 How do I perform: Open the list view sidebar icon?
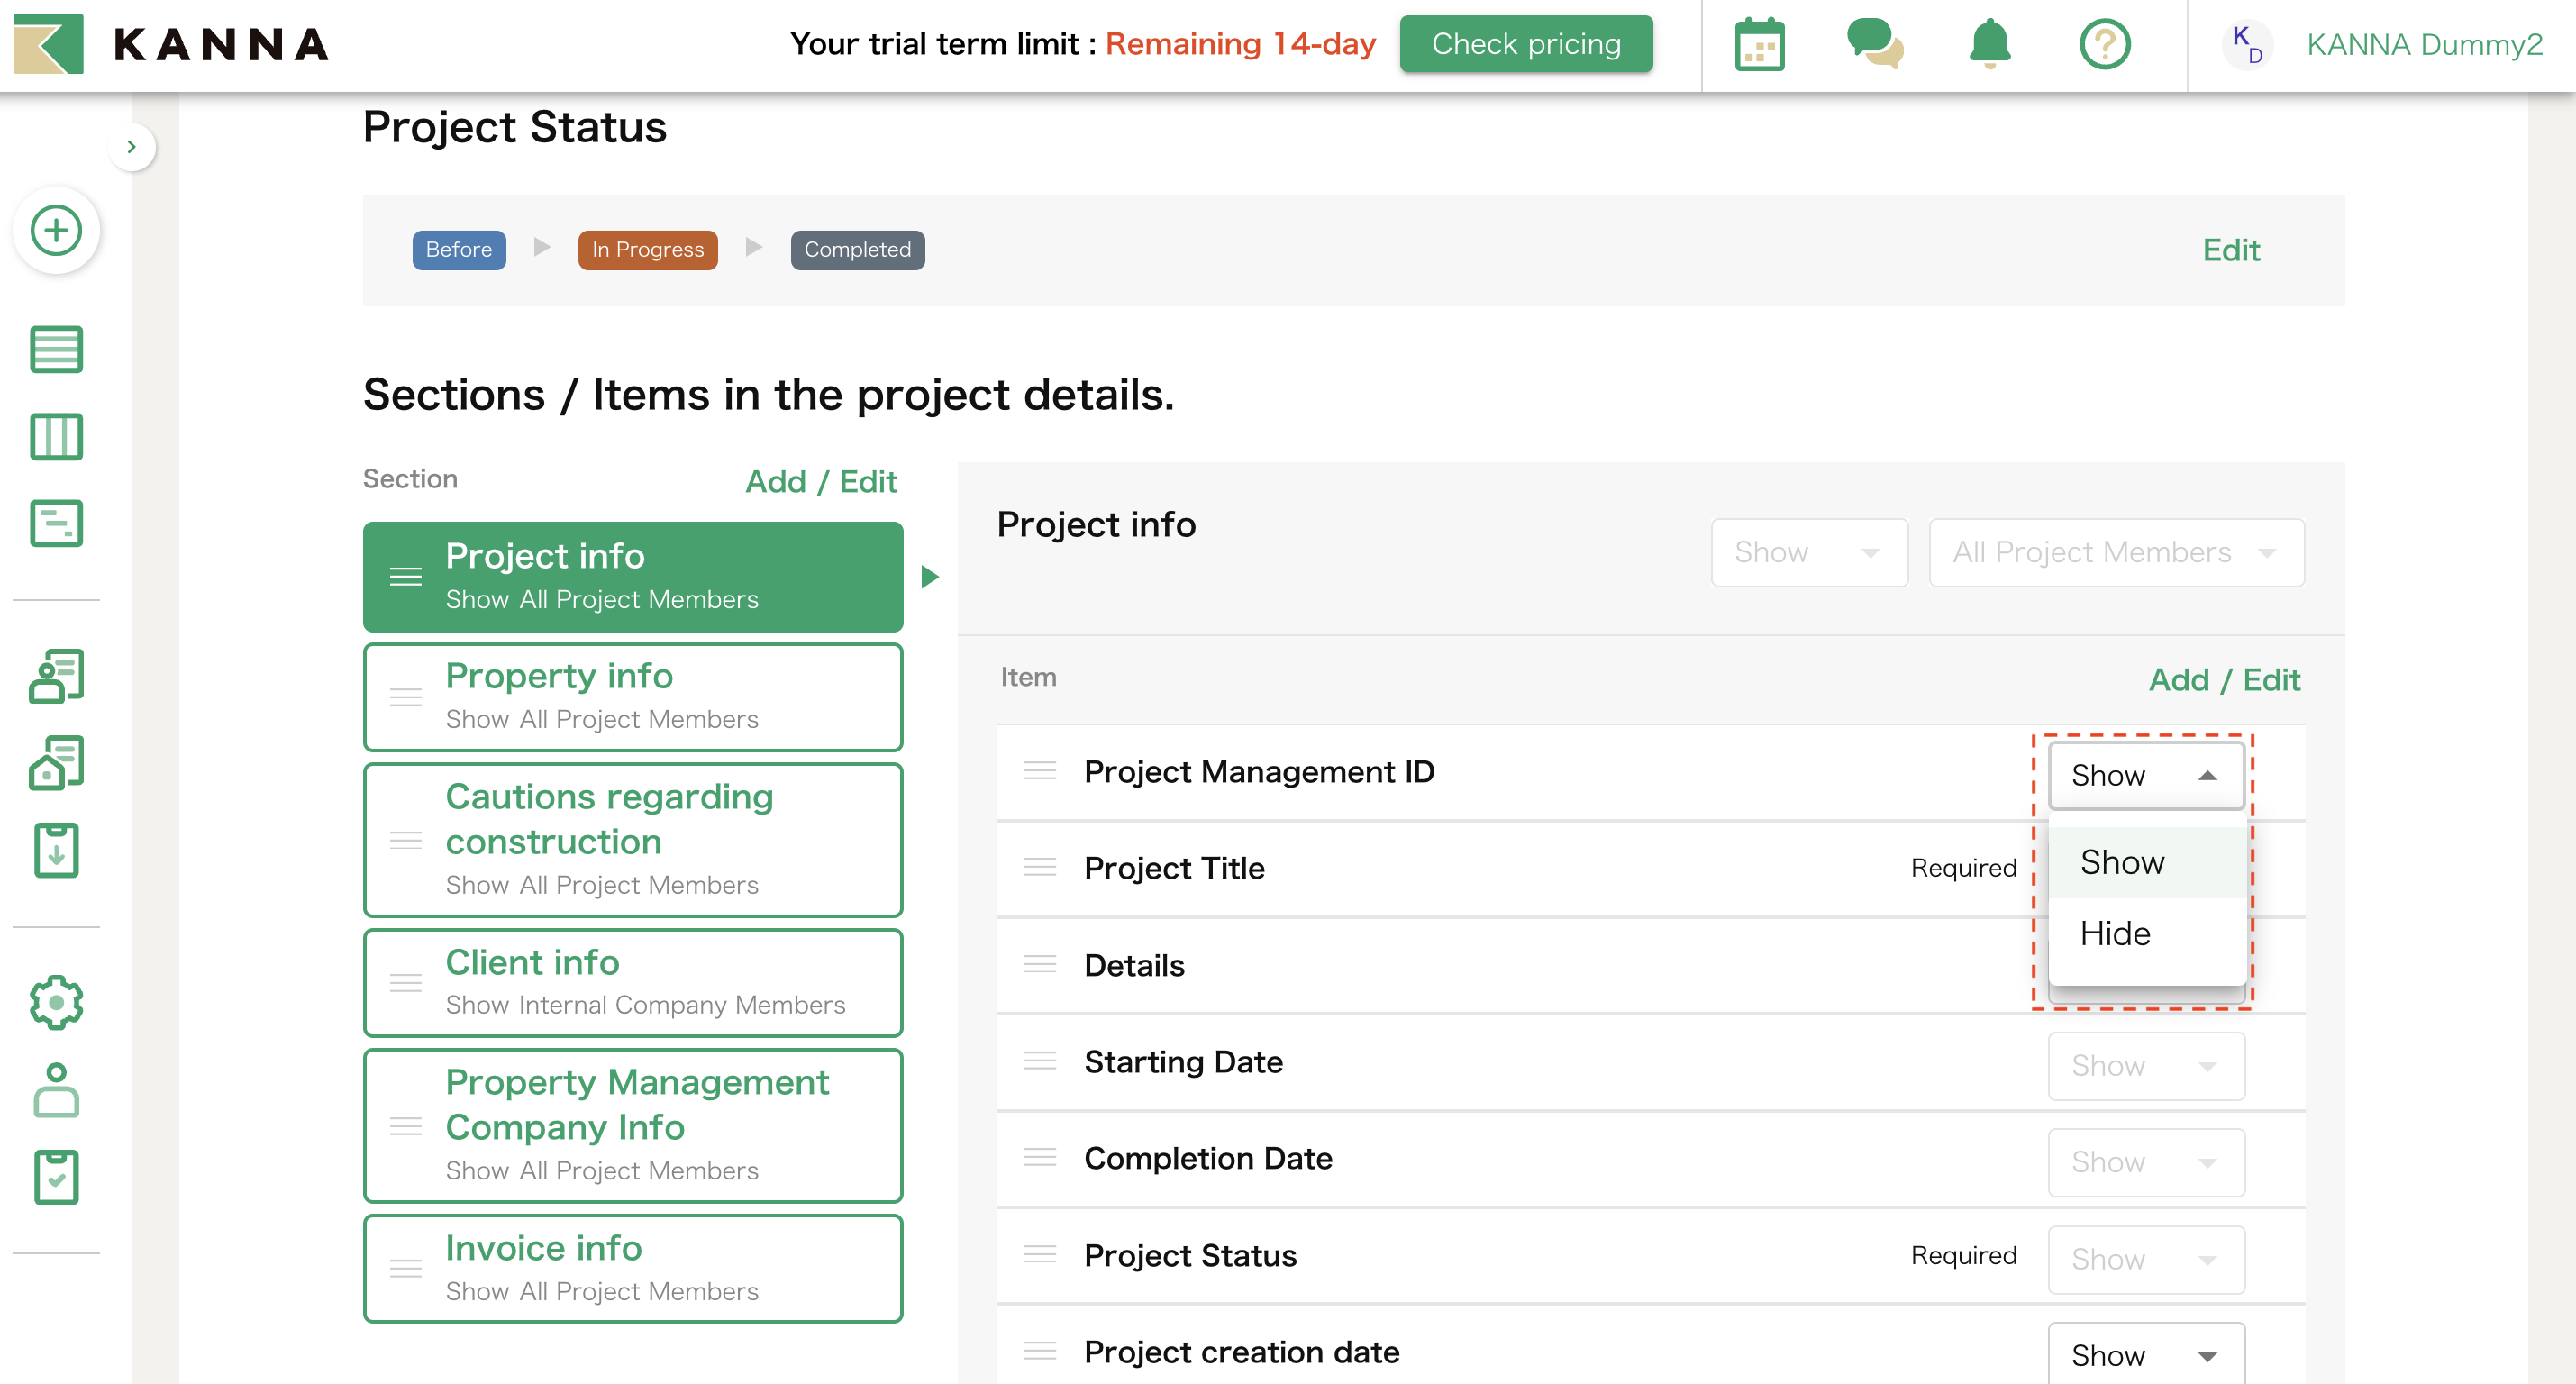click(x=56, y=350)
